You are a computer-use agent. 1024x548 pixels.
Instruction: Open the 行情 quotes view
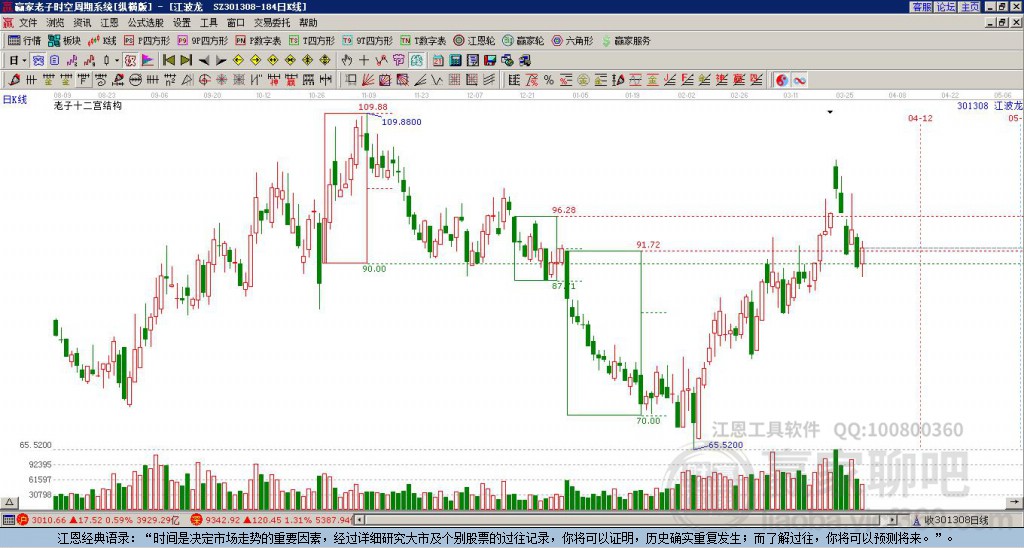click(x=24, y=40)
